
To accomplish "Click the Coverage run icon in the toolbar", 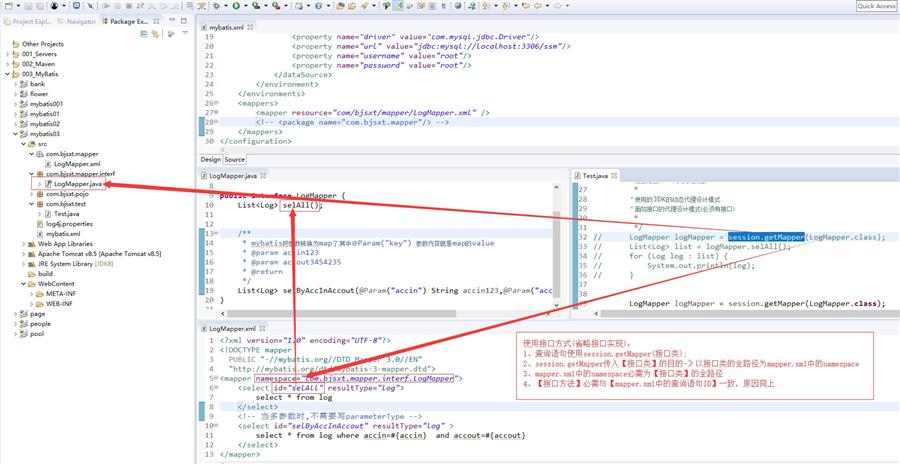I will tap(255, 6).
